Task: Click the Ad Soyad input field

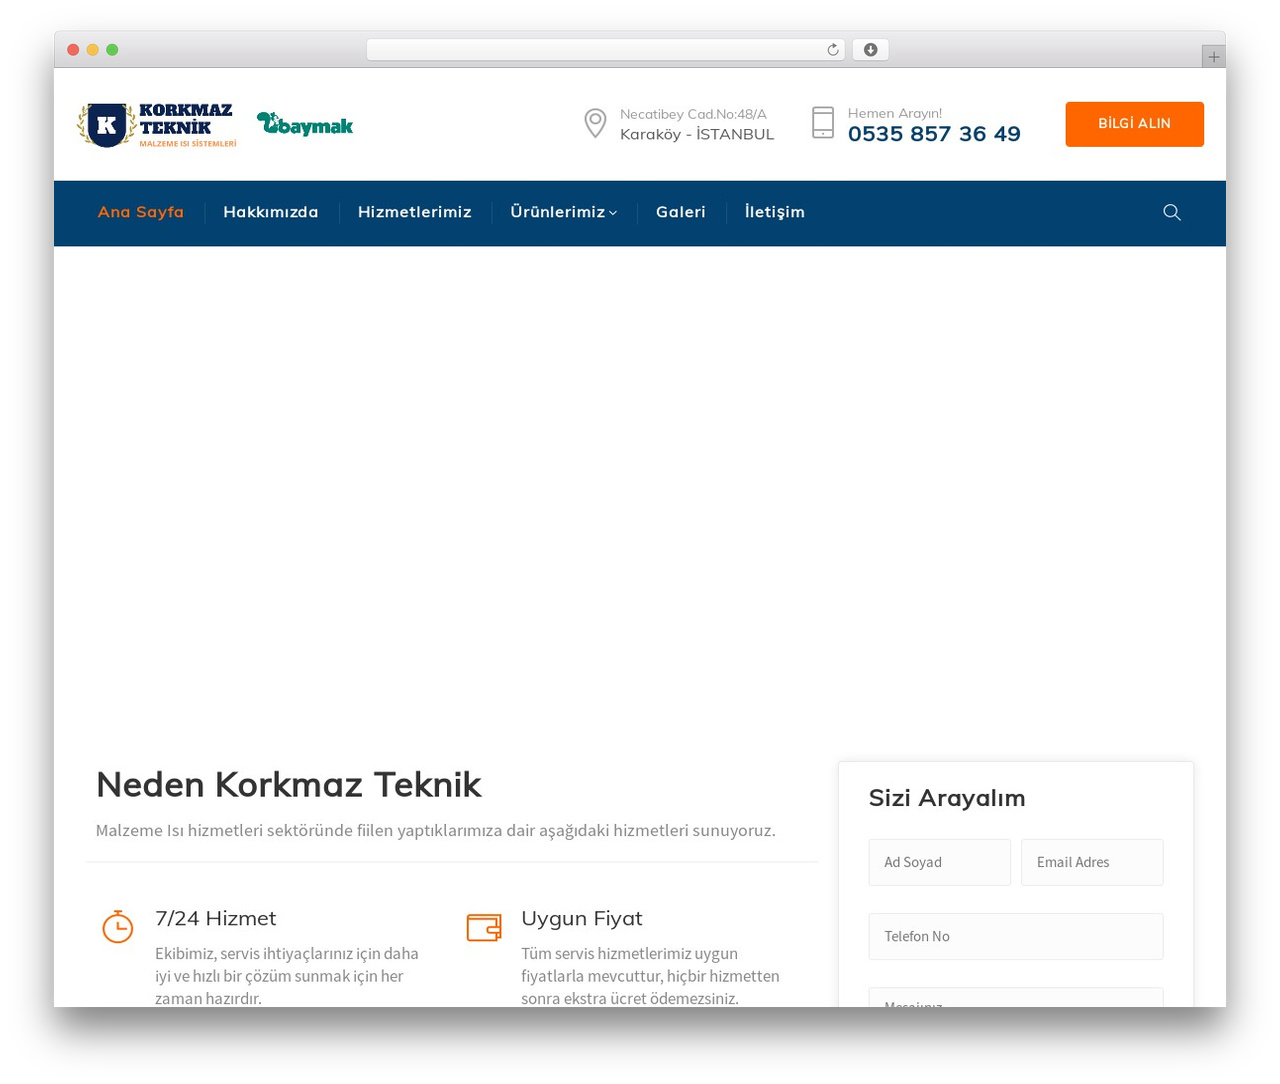Action: [940, 862]
